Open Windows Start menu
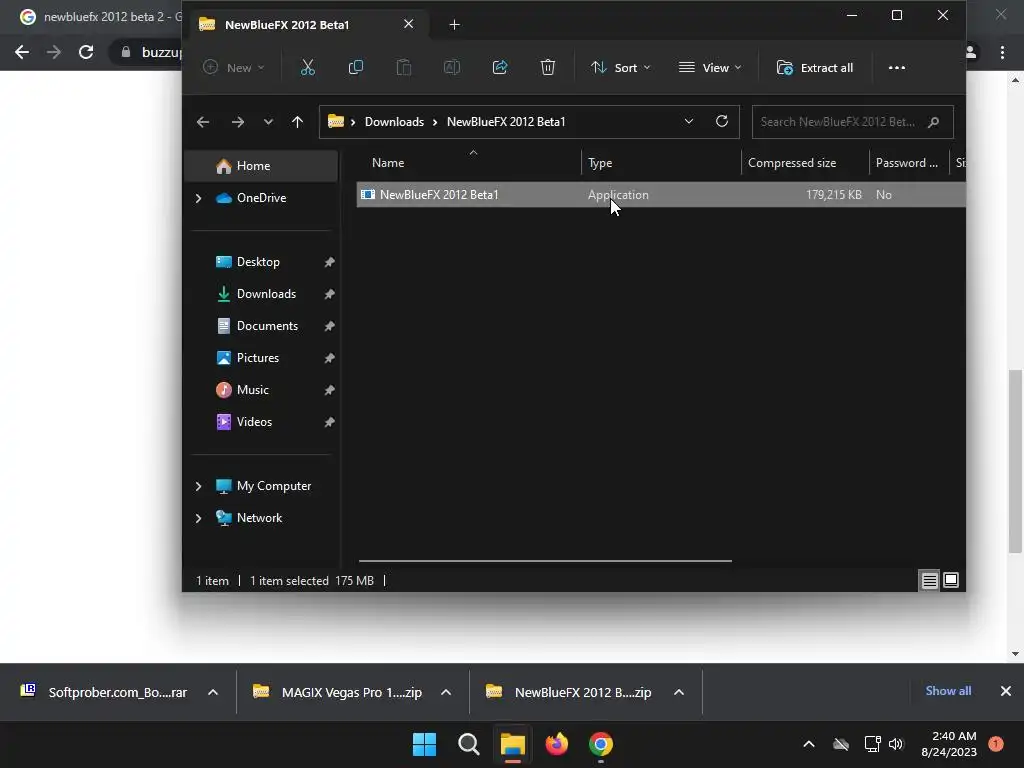 424,744
